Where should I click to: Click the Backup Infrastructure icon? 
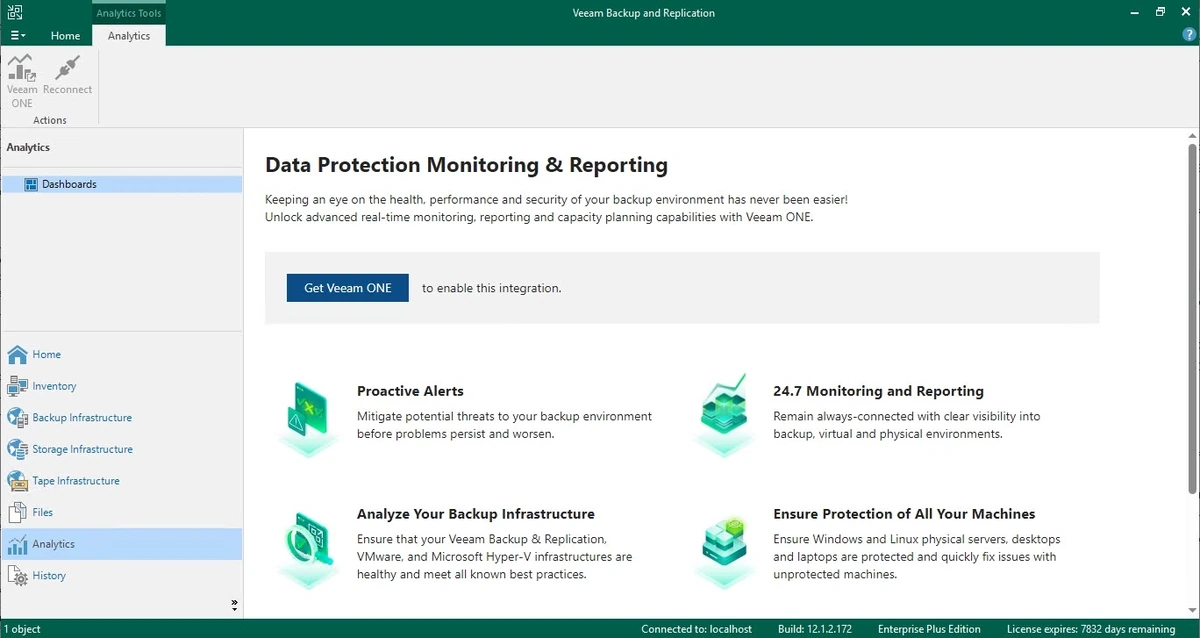(x=17, y=417)
